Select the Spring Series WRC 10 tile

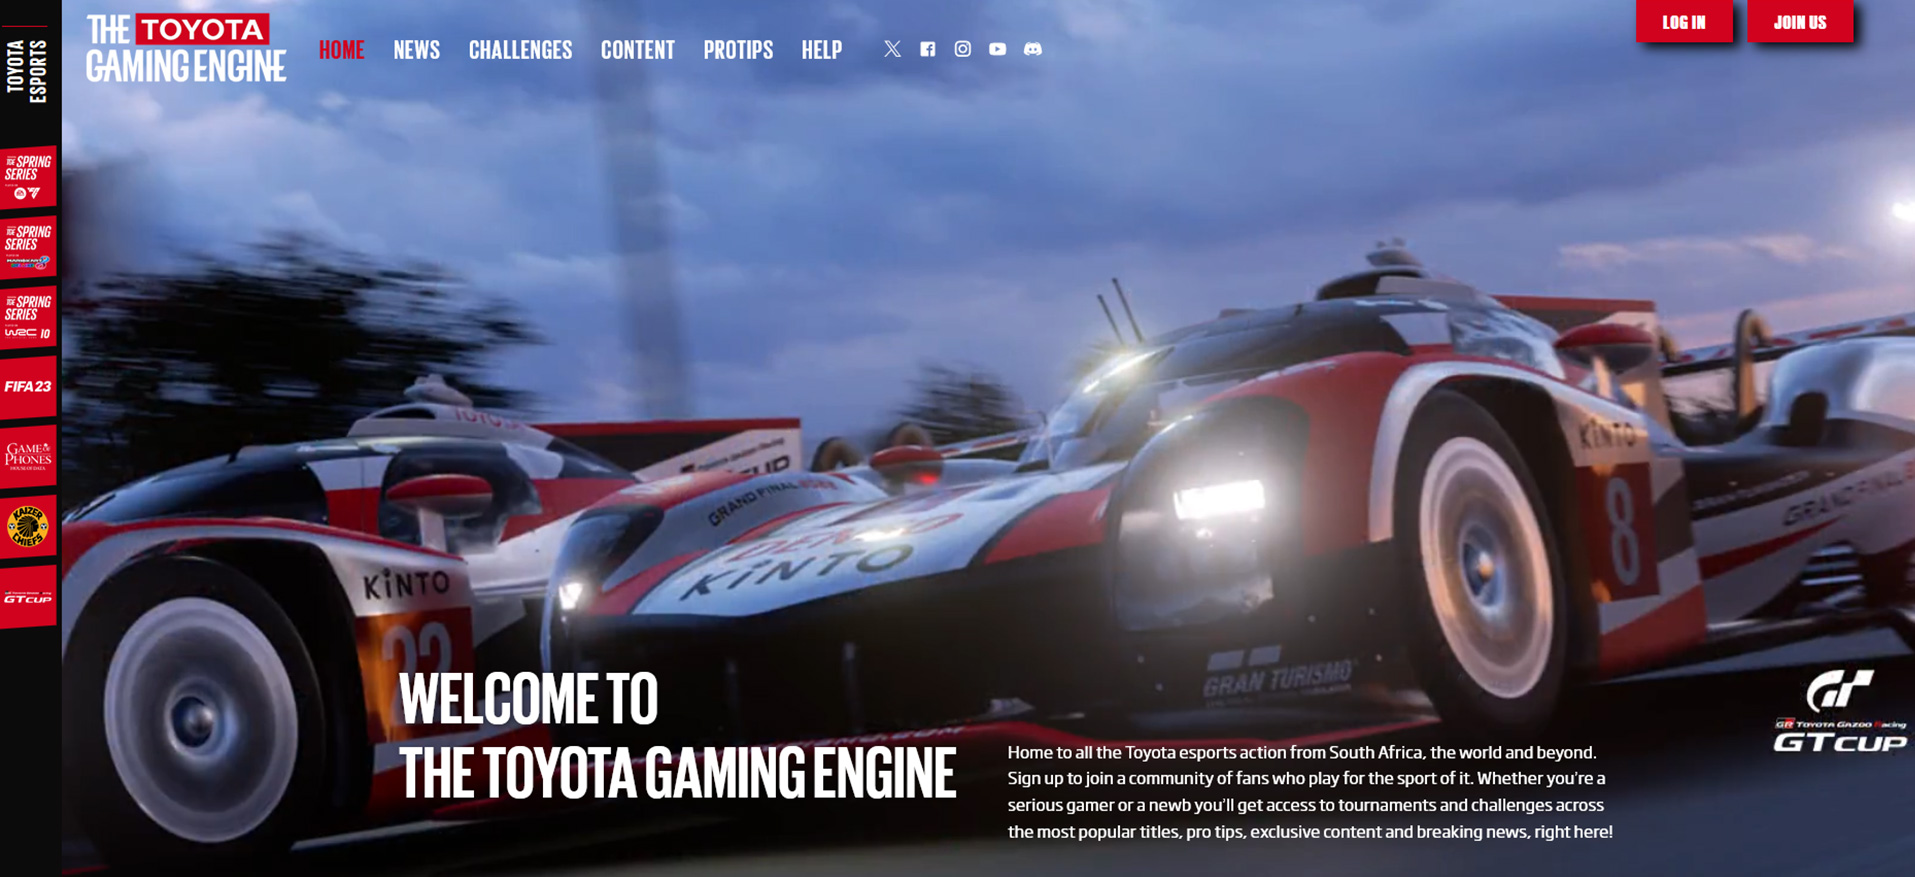click(x=28, y=317)
